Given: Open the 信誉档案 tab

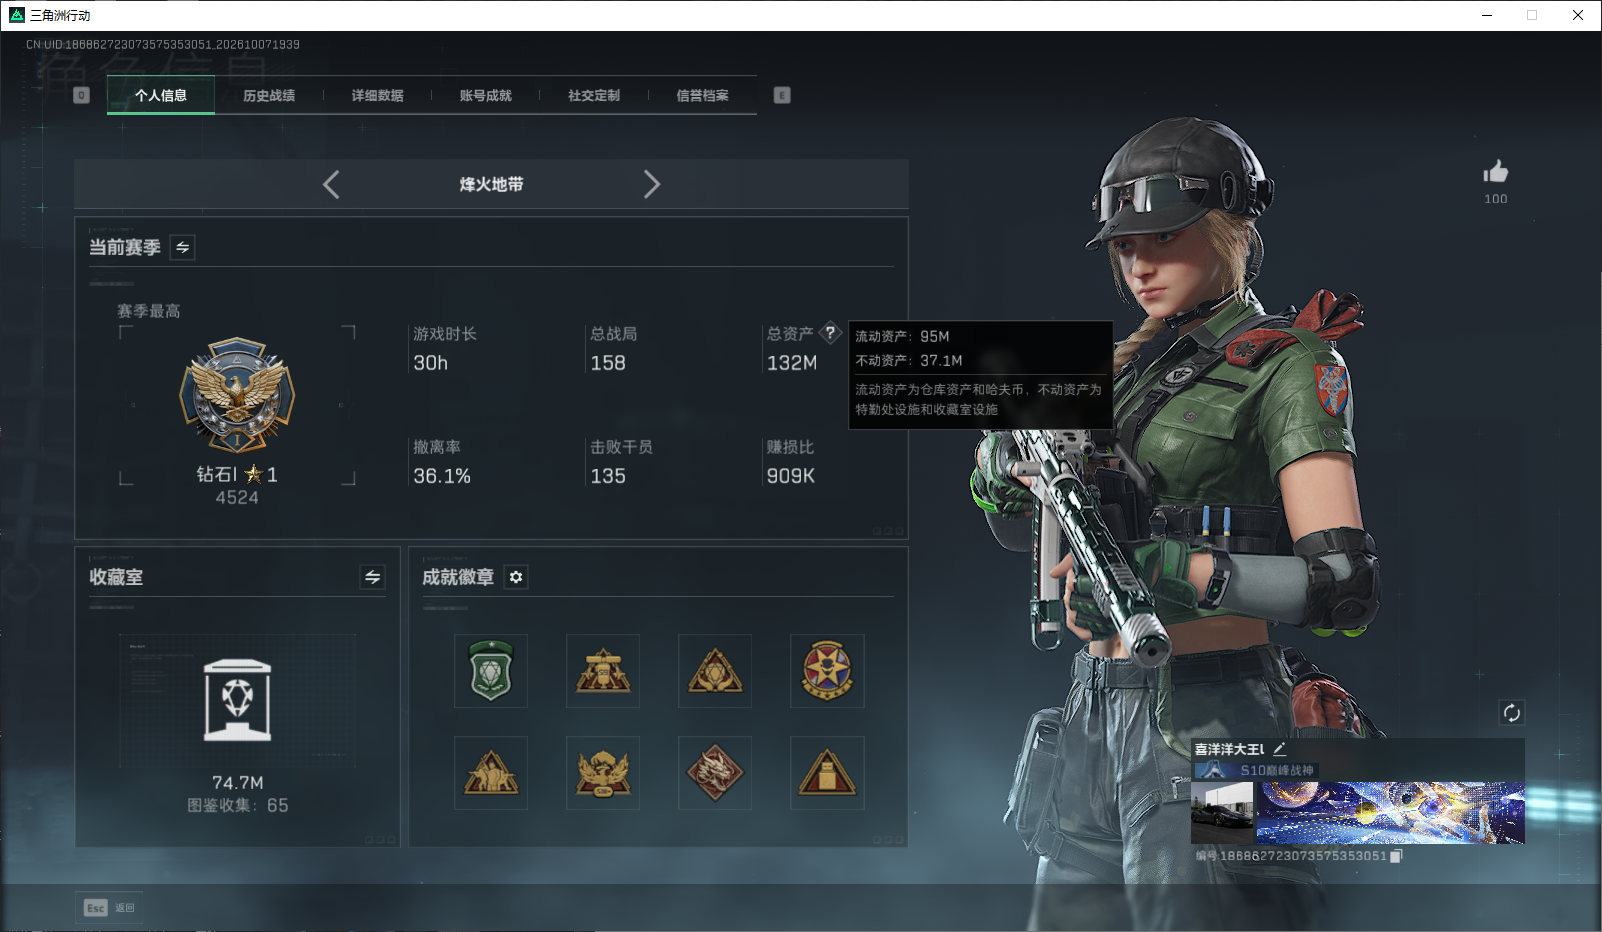Looking at the screenshot, I should [702, 96].
